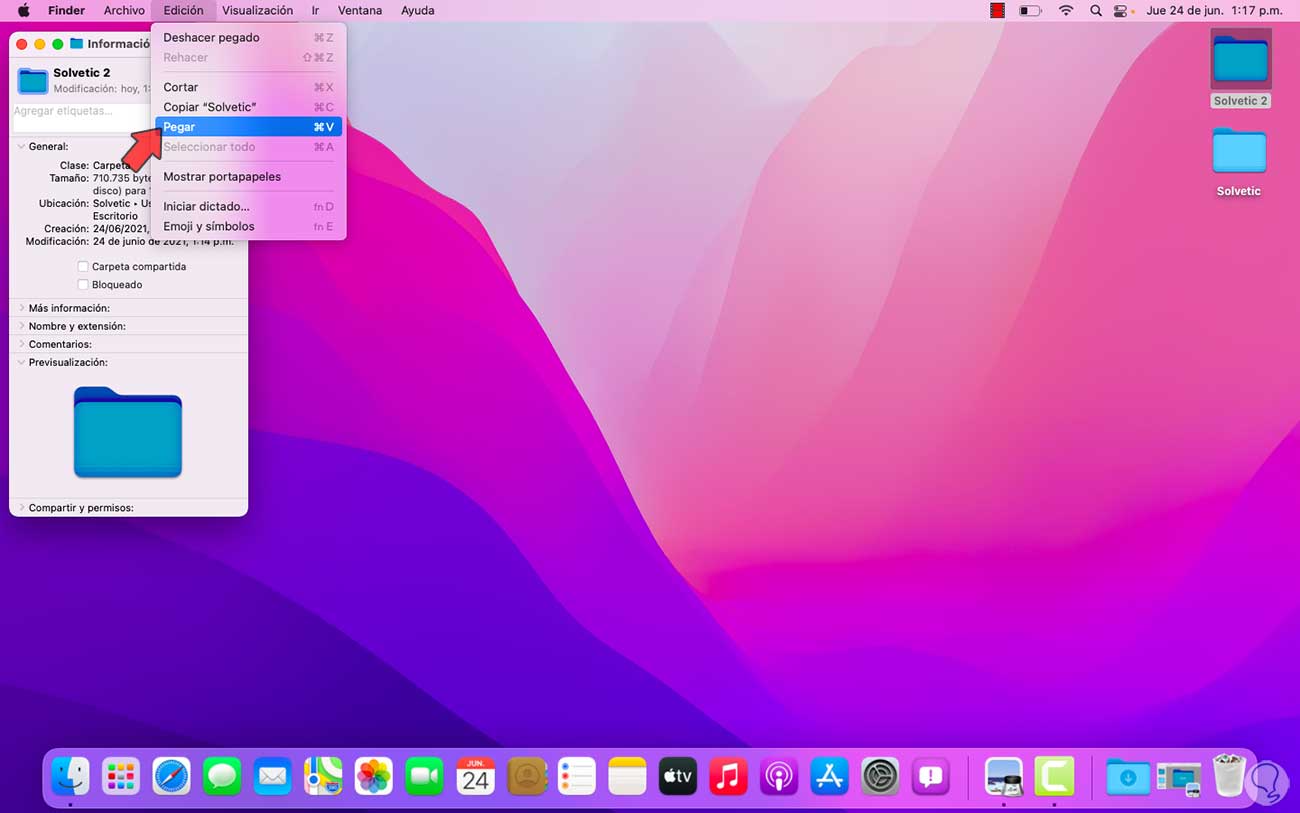Open Finder from the Dock
Viewport: 1300px width, 813px height.
71,776
